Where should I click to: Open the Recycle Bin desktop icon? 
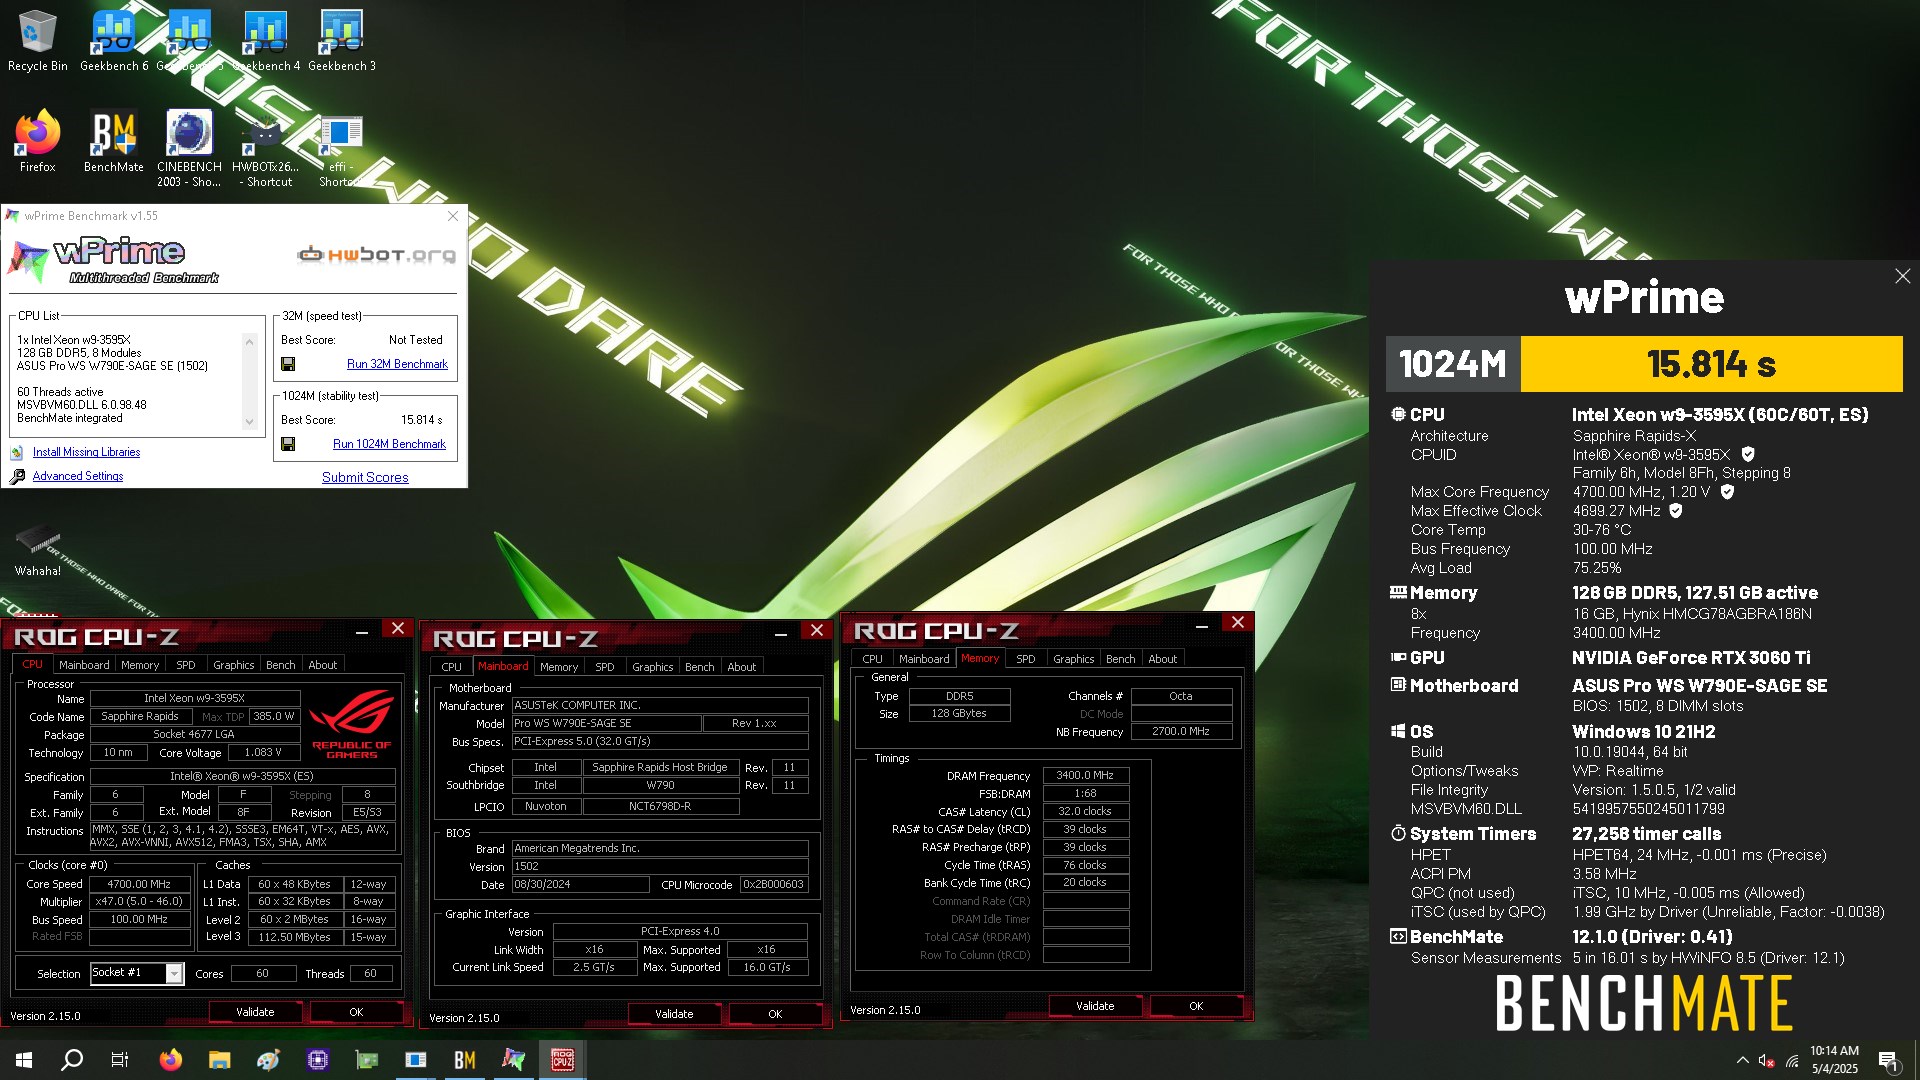pyautogui.click(x=37, y=41)
